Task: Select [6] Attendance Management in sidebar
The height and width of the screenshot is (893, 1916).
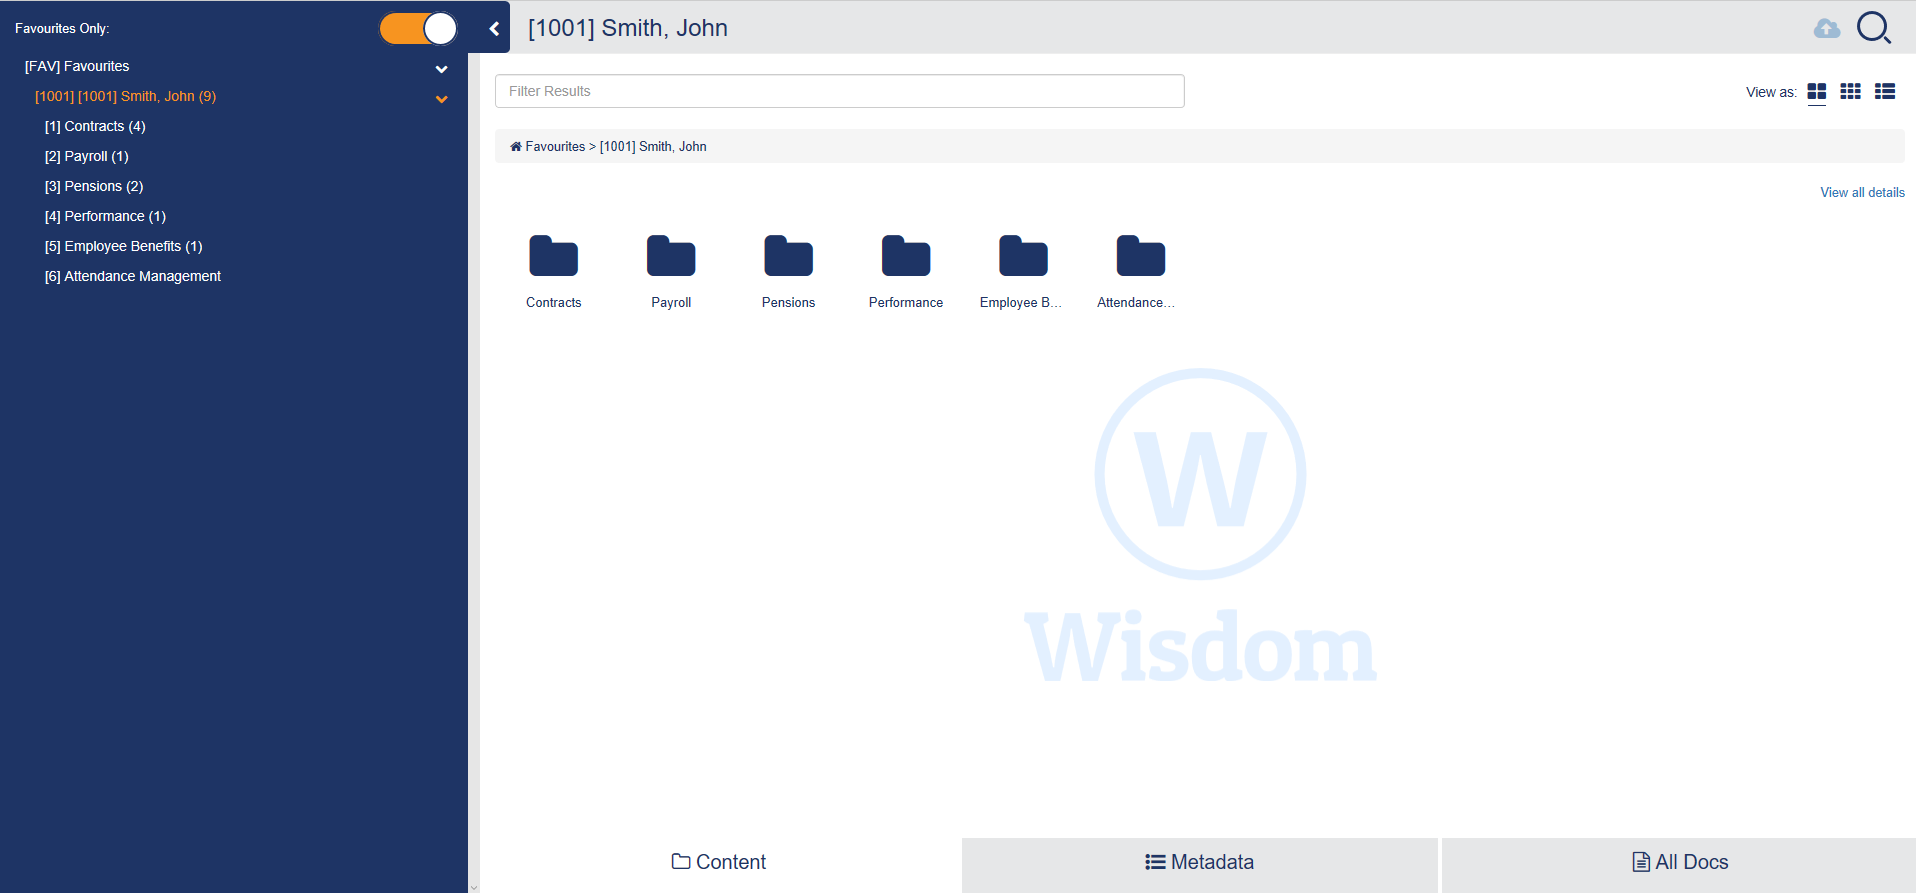Action: point(133,276)
